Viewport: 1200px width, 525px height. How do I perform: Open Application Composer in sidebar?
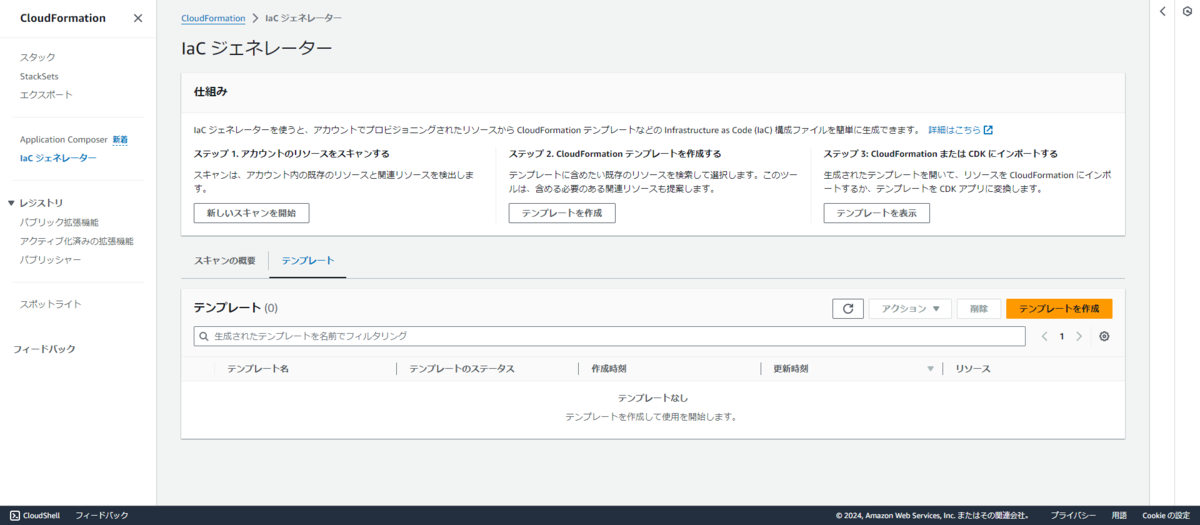(63, 139)
